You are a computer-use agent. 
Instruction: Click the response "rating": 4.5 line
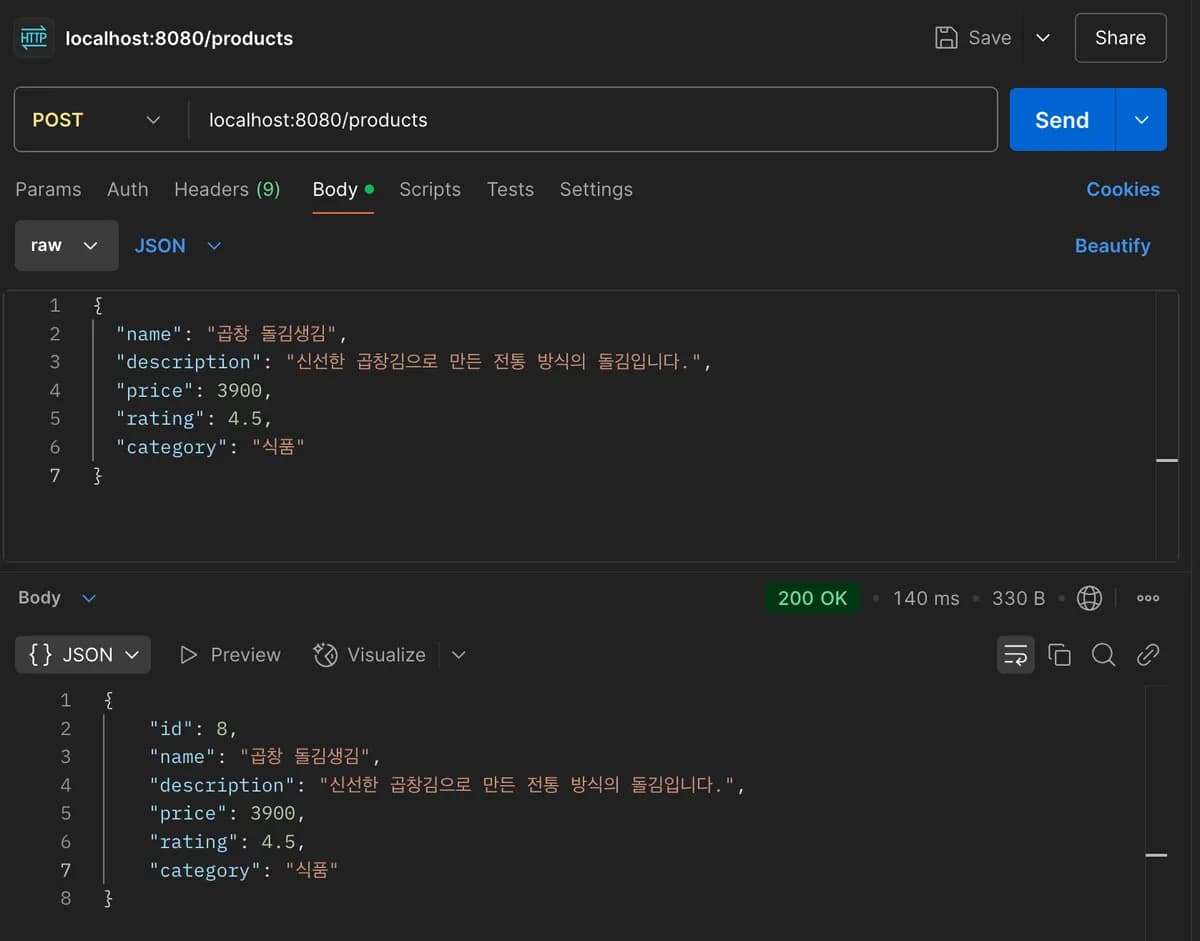tap(227, 842)
